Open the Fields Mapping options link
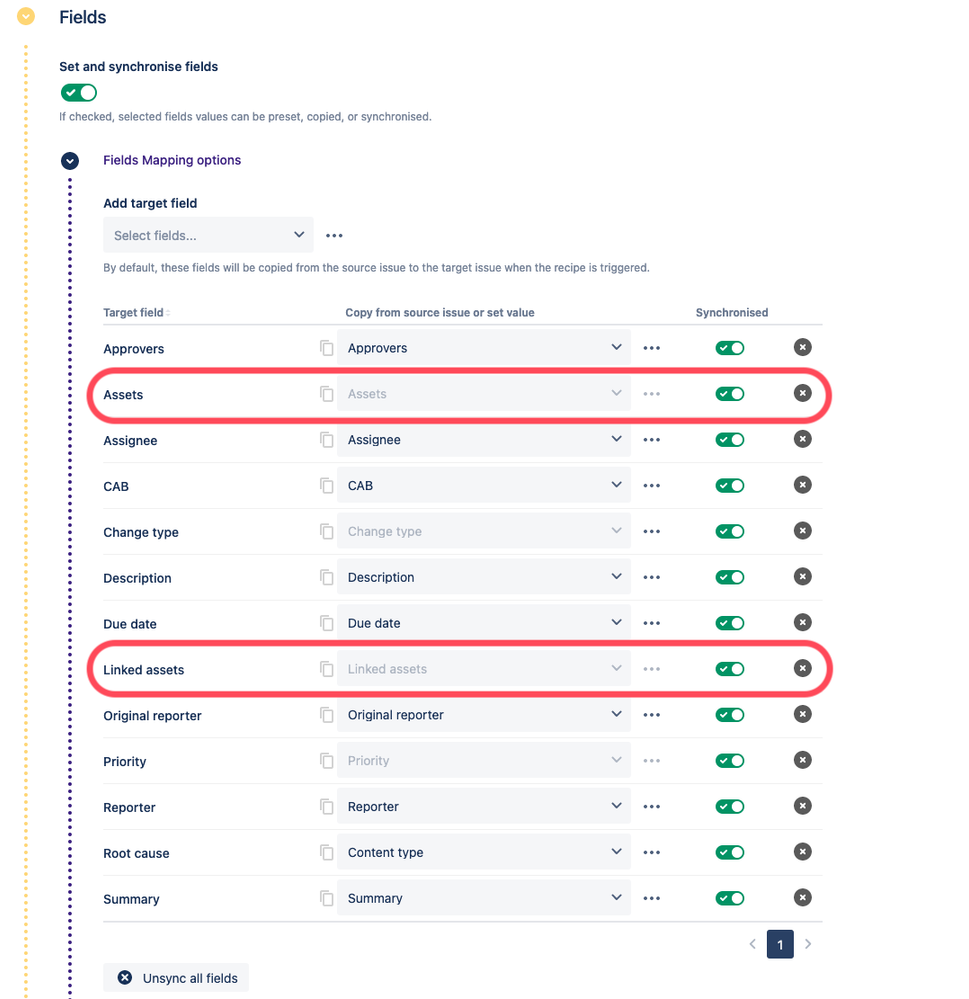The height and width of the screenshot is (999, 969). (x=171, y=160)
